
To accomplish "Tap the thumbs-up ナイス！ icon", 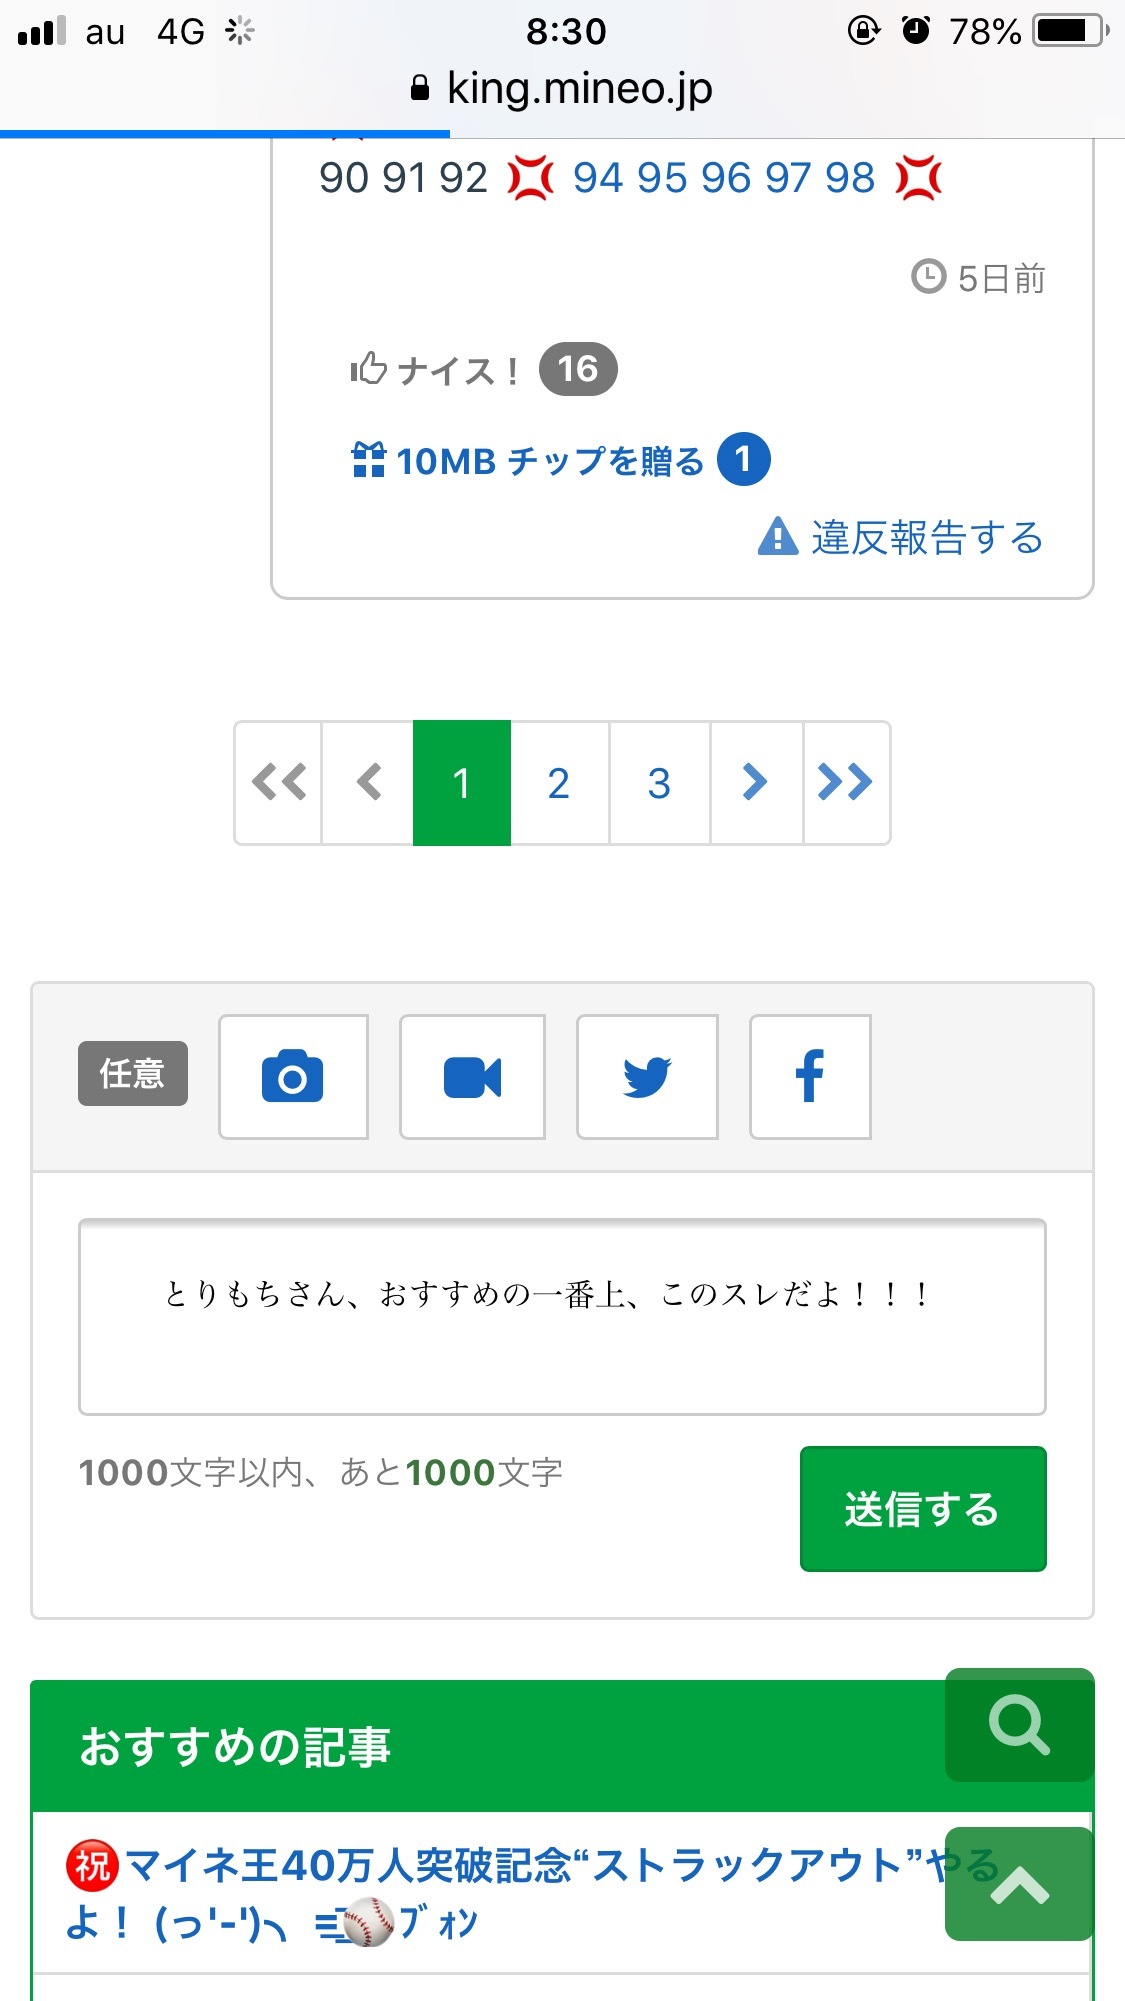I will (369, 370).
